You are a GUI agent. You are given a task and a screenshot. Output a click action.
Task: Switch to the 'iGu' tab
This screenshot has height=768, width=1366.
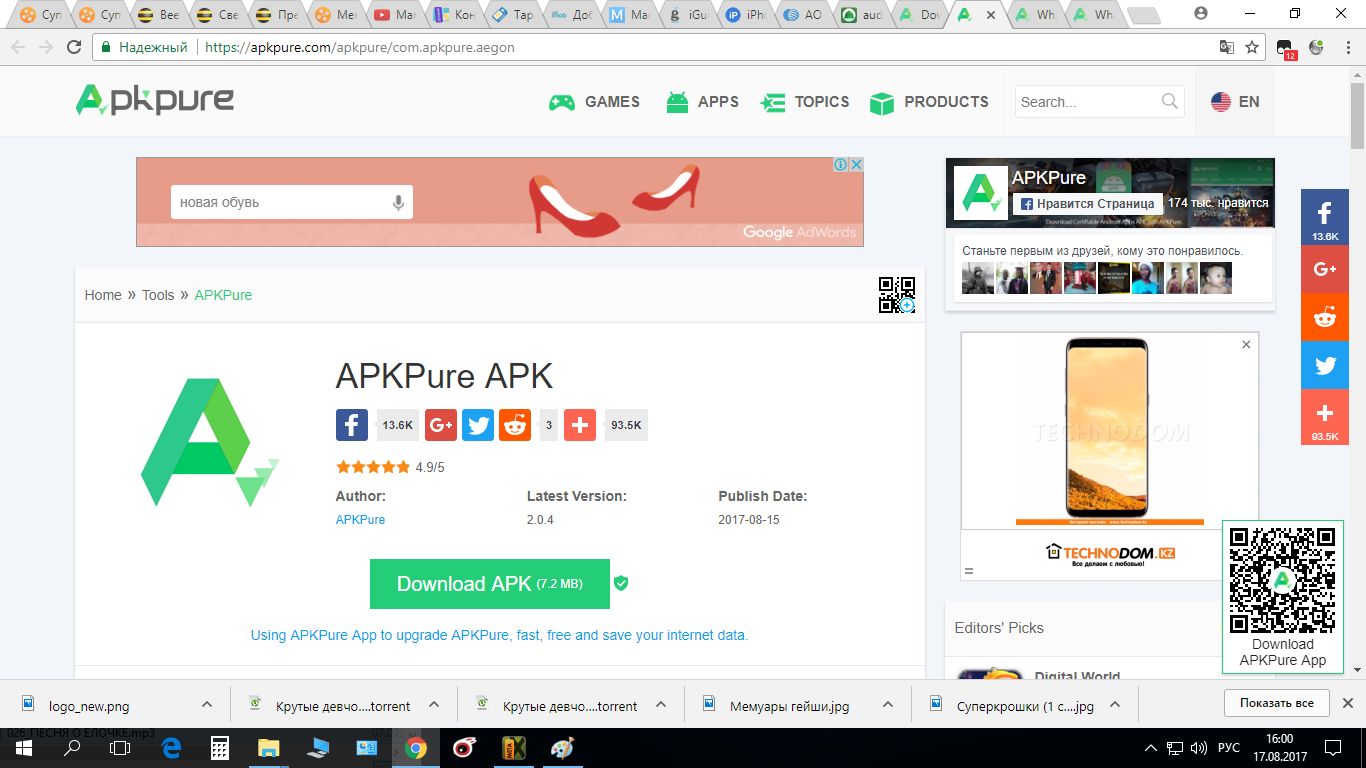692,15
